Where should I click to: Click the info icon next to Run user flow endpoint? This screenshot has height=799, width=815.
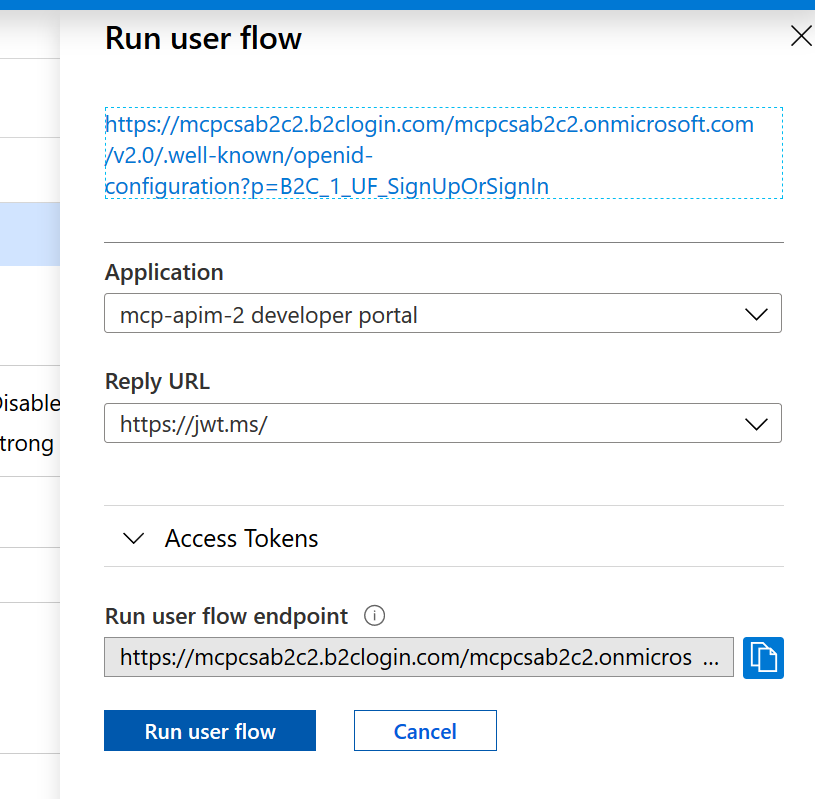pos(374,615)
